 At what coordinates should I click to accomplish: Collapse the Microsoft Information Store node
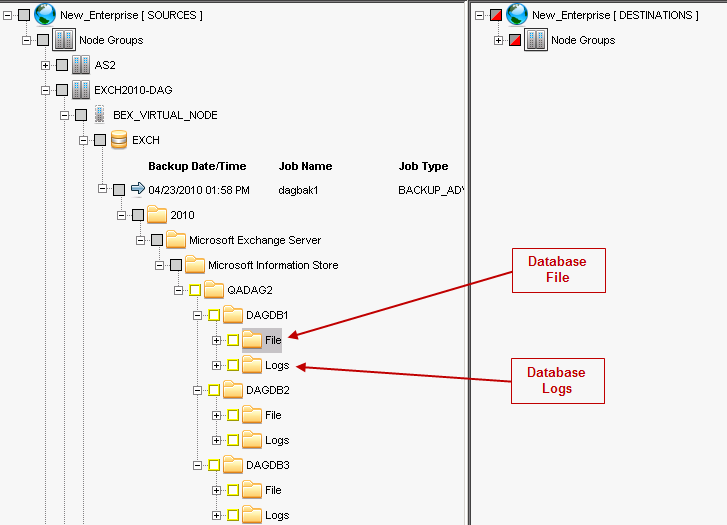point(160,265)
